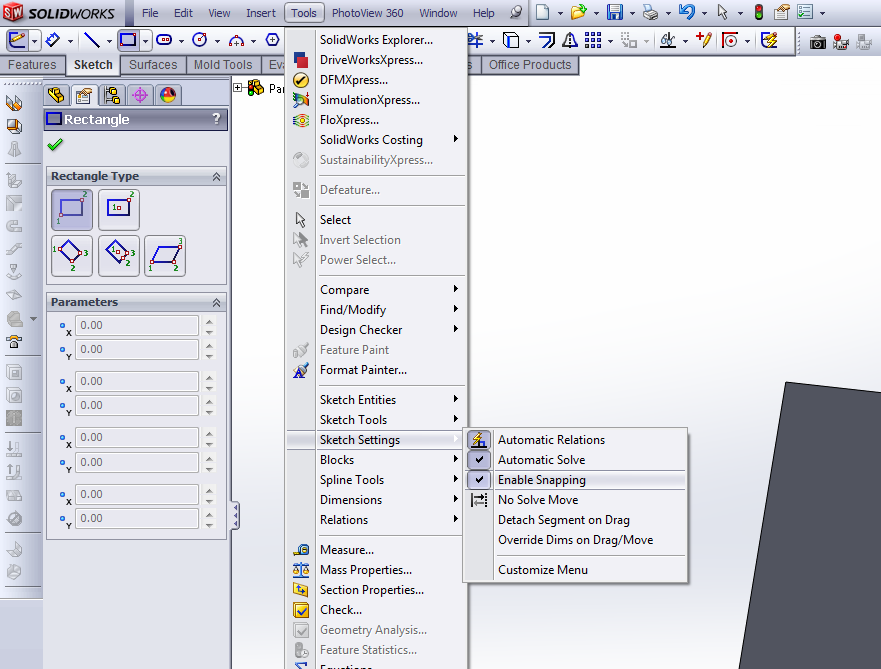881x669 pixels.
Task: Select the Parallelogram type icon
Action: point(165,256)
